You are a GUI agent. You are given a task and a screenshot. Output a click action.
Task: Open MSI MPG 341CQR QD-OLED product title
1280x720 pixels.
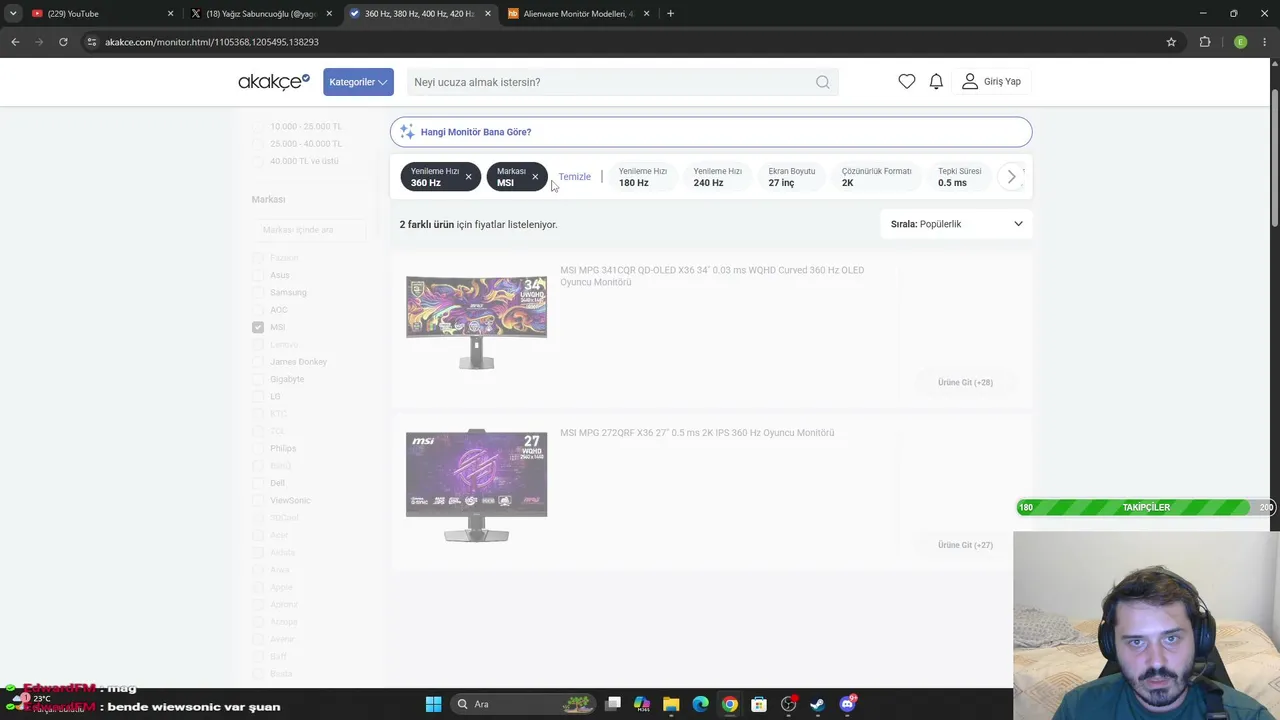712,276
